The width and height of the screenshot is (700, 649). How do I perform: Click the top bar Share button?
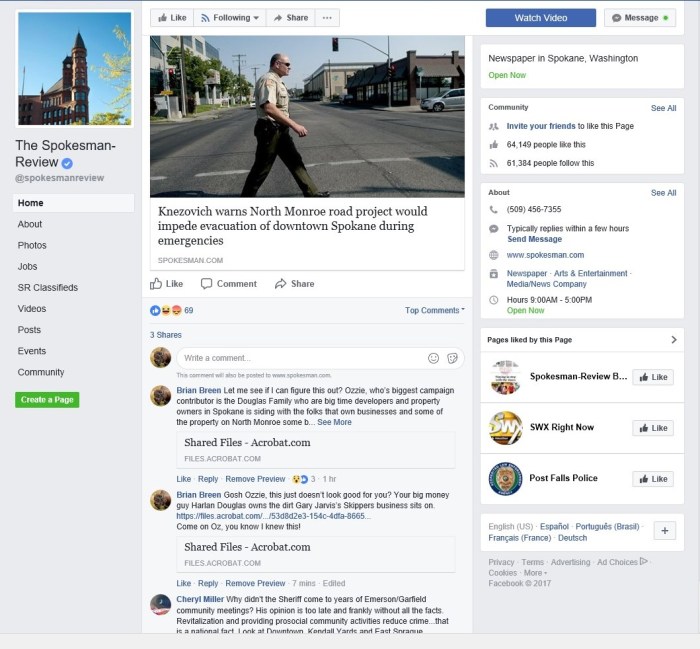291,18
